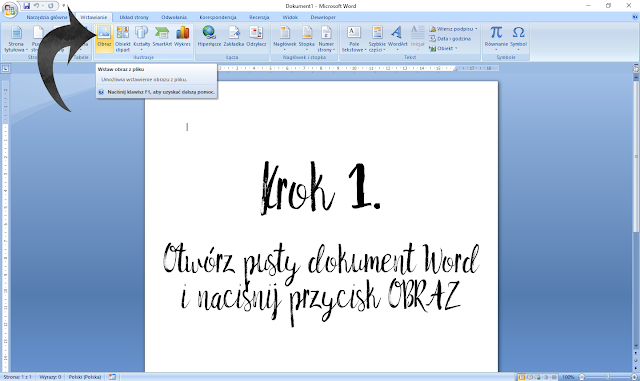This screenshot has height=381, width=640.
Task: Toggle the ruler button above vertical scrollbar
Action: (x=636, y=69)
